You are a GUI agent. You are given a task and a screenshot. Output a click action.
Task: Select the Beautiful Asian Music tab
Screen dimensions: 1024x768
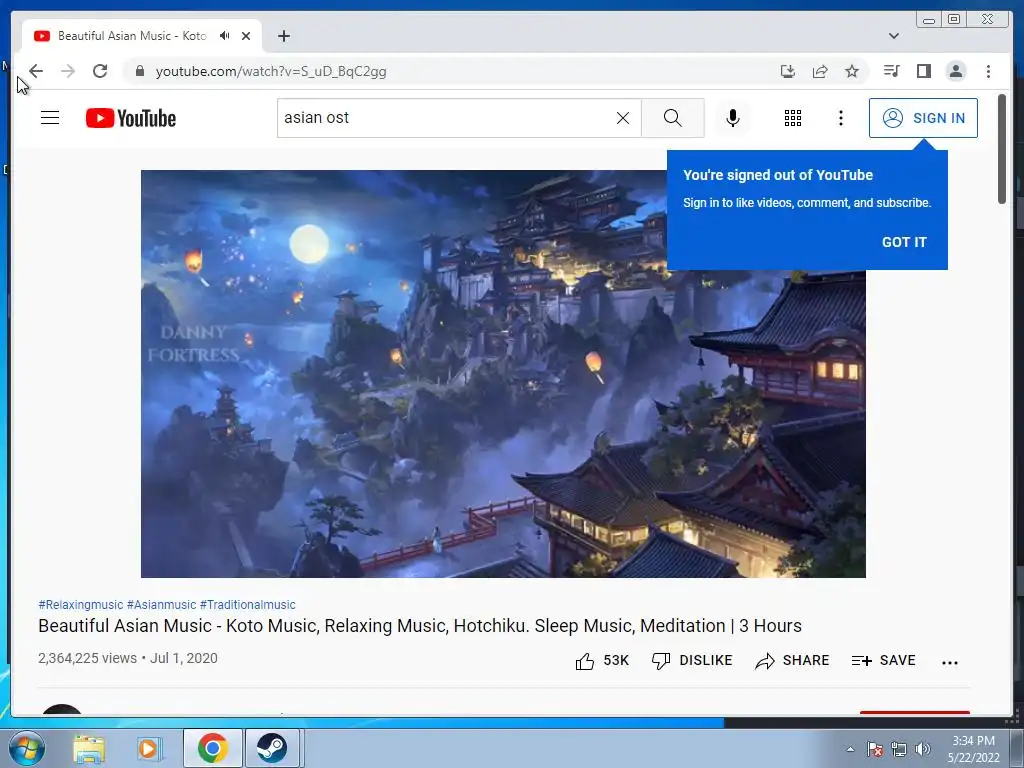pos(131,36)
